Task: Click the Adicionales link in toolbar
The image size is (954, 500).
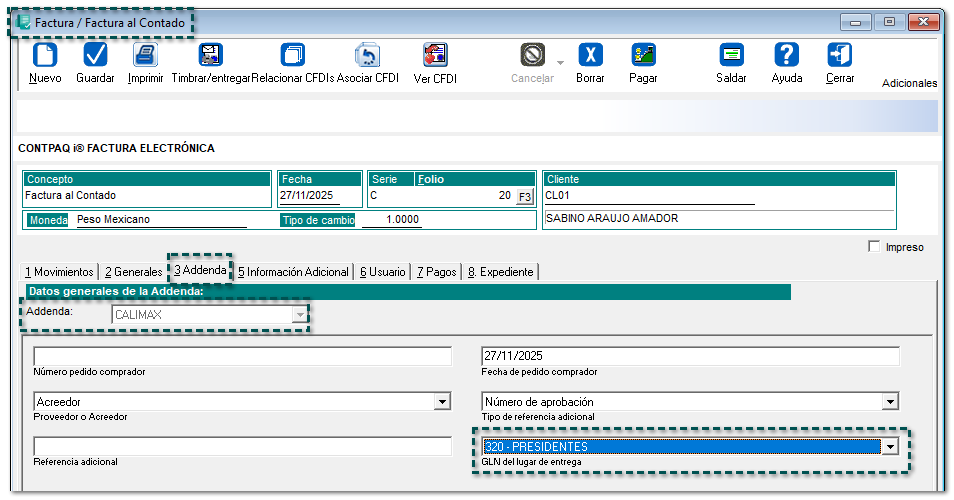Action: click(909, 84)
